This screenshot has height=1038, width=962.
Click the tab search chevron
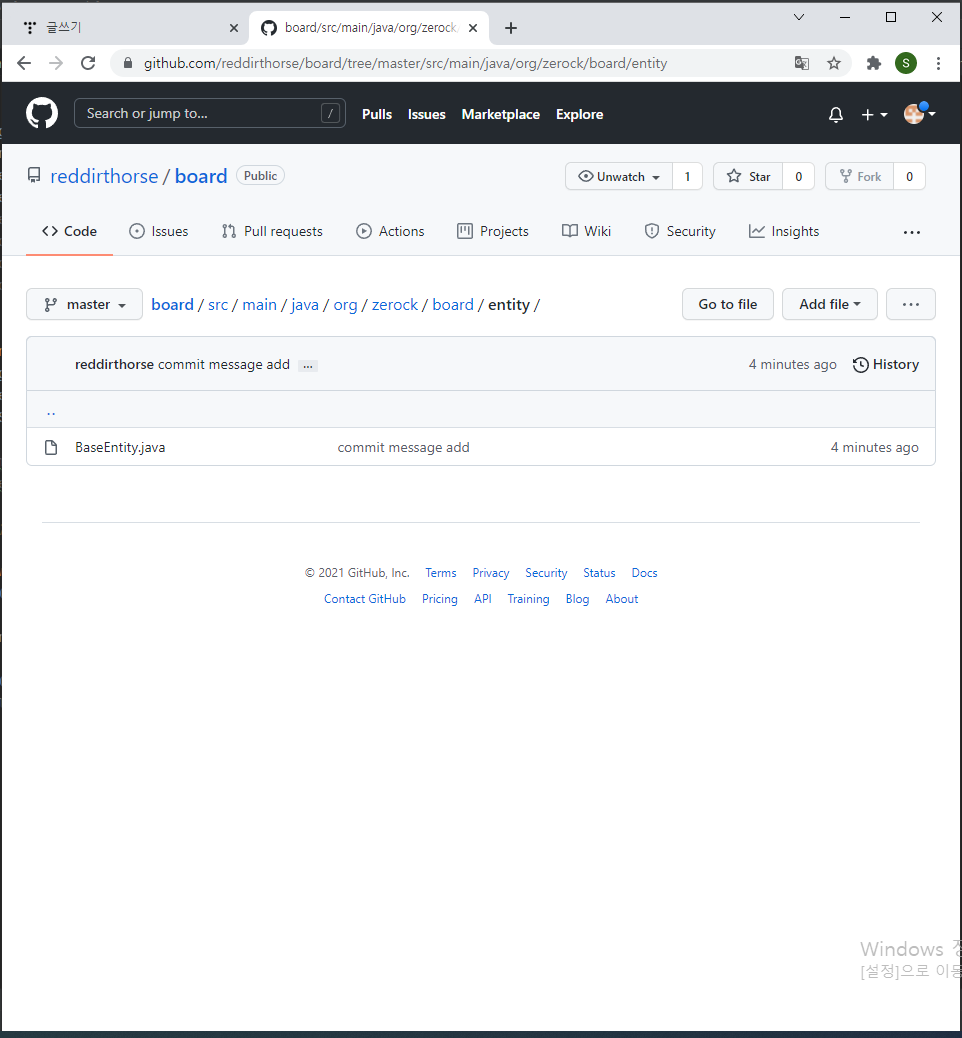click(799, 17)
